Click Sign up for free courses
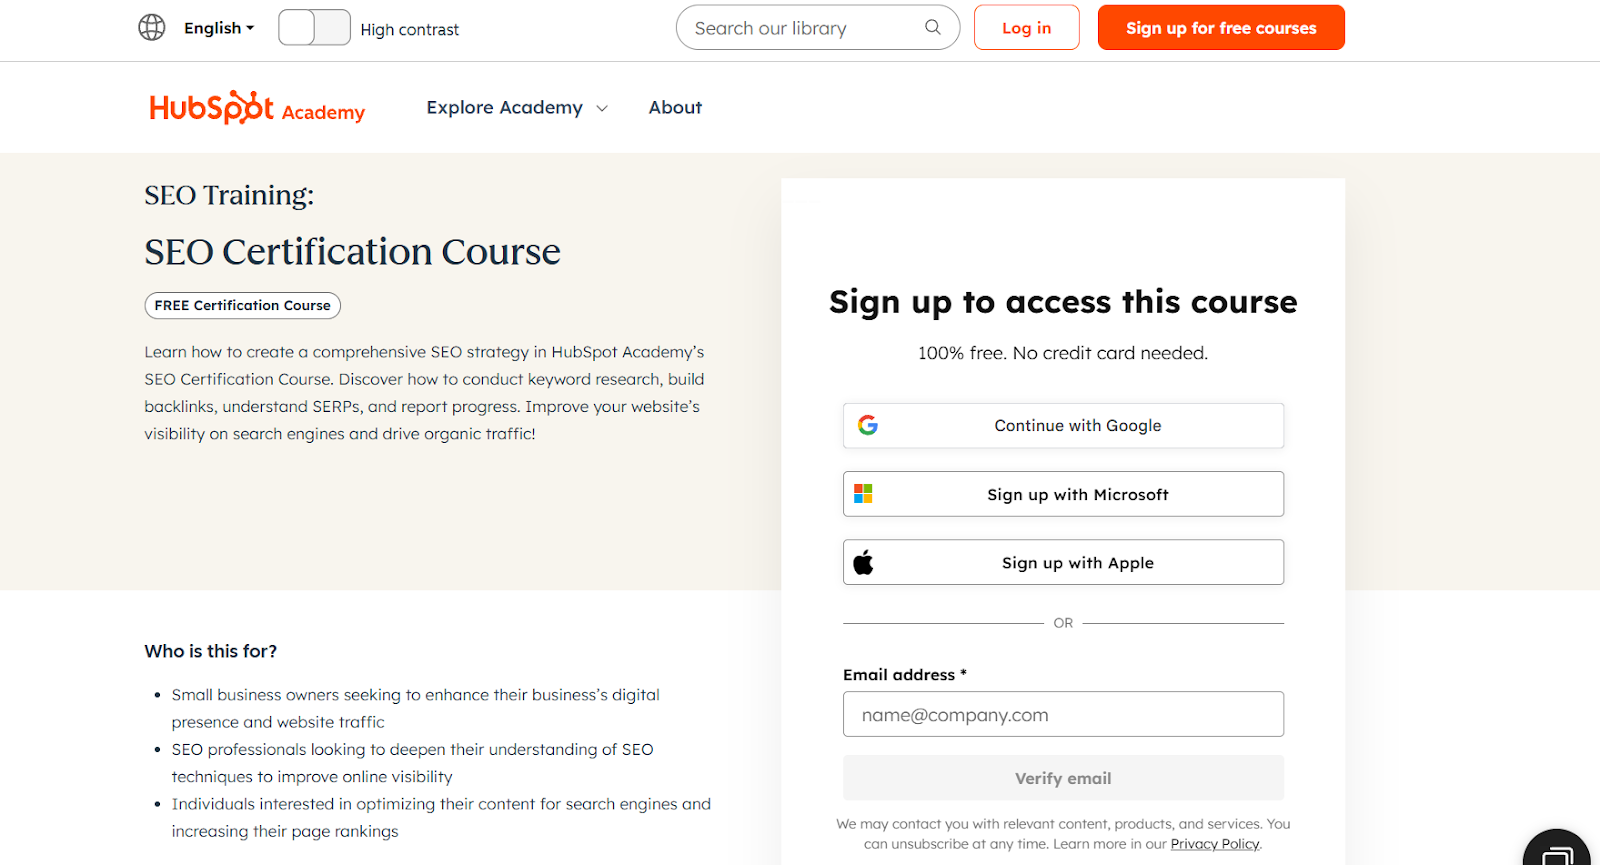 1221,28
